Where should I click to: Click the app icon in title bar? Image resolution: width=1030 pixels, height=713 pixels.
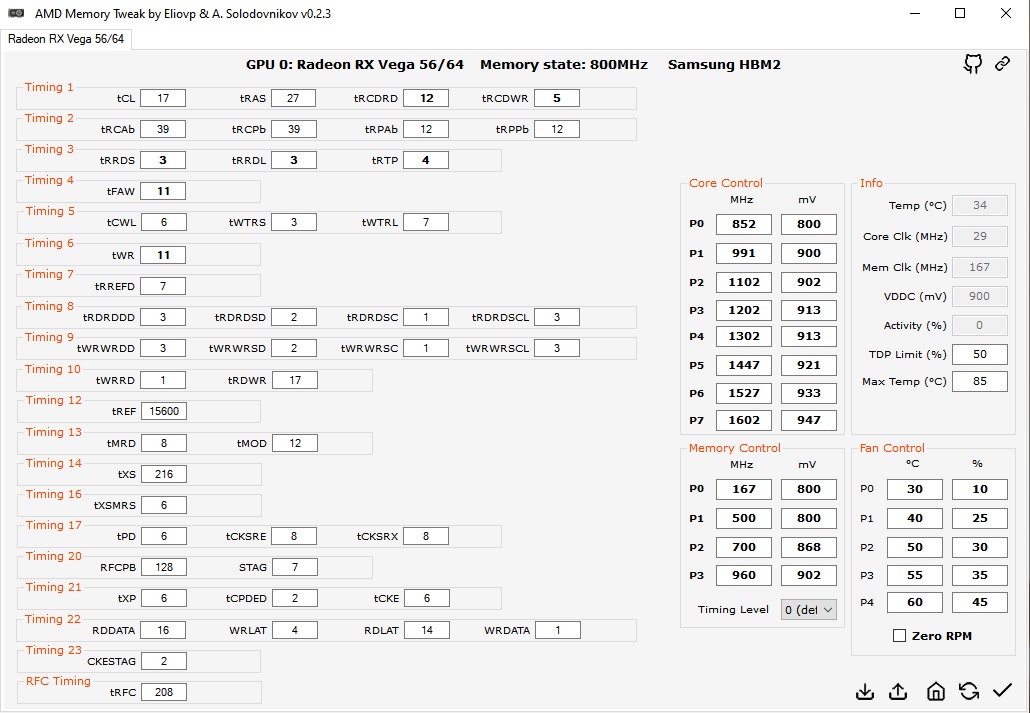[16, 13]
